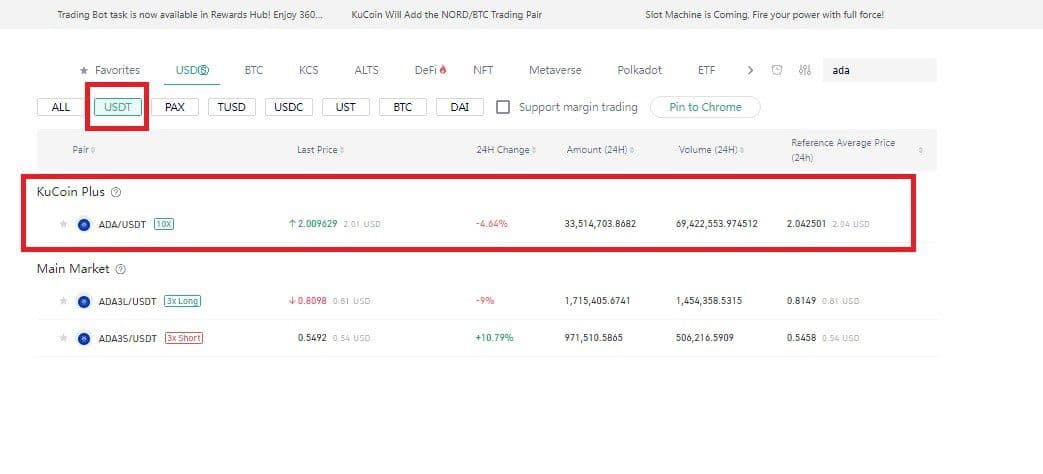Open the Metaverse market tab
Viewport: 1043px width, 474px height.
coord(555,70)
